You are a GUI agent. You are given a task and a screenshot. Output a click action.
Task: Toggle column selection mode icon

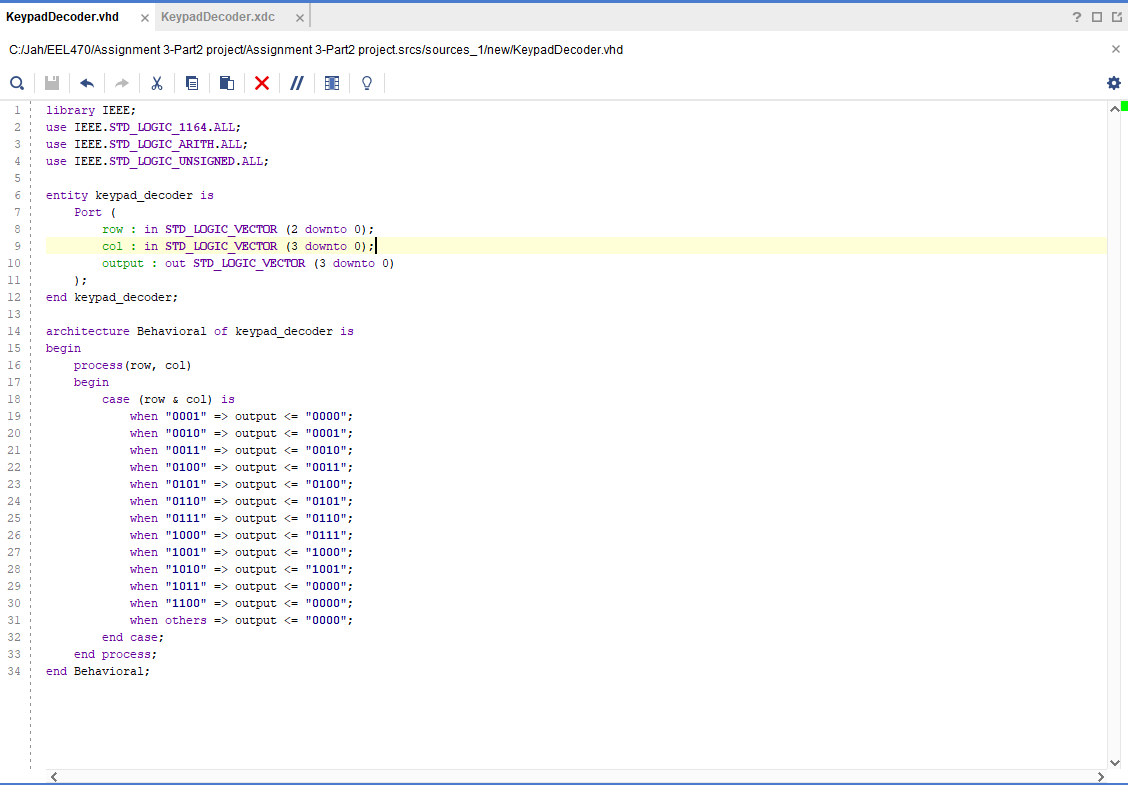[332, 83]
